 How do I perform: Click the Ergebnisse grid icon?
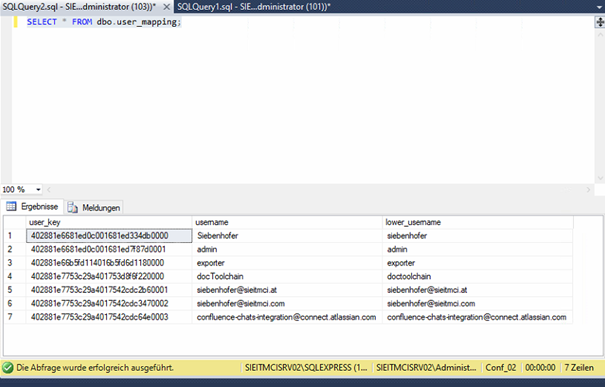click(x=11, y=206)
